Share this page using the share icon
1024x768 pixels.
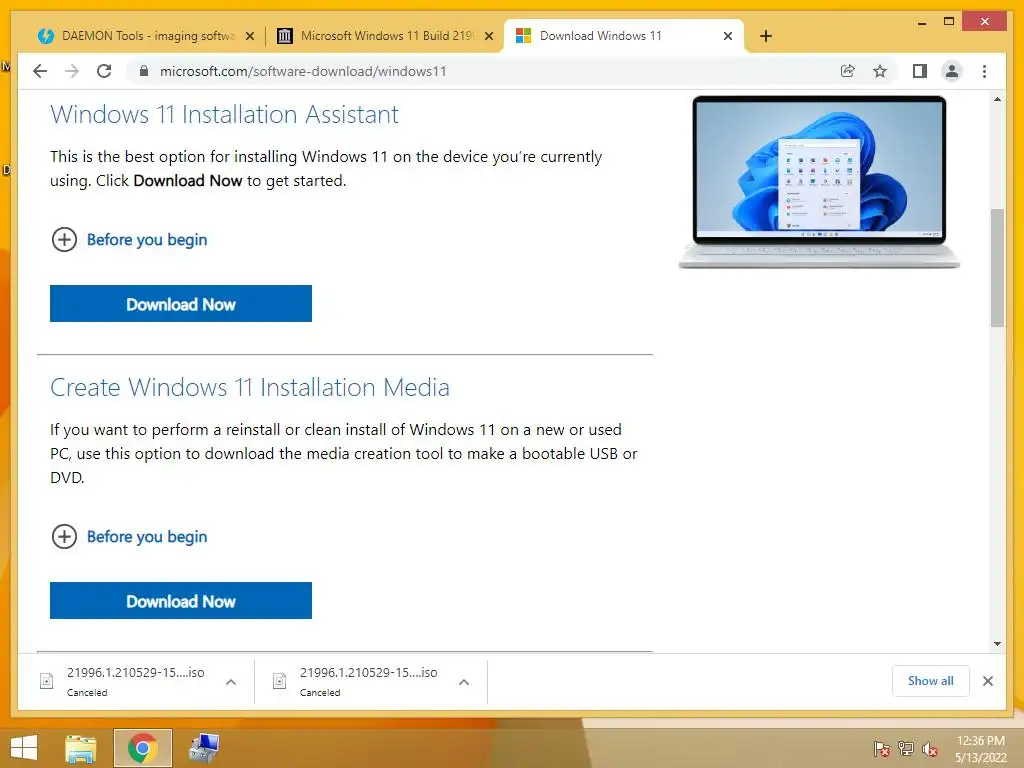point(848,71)
